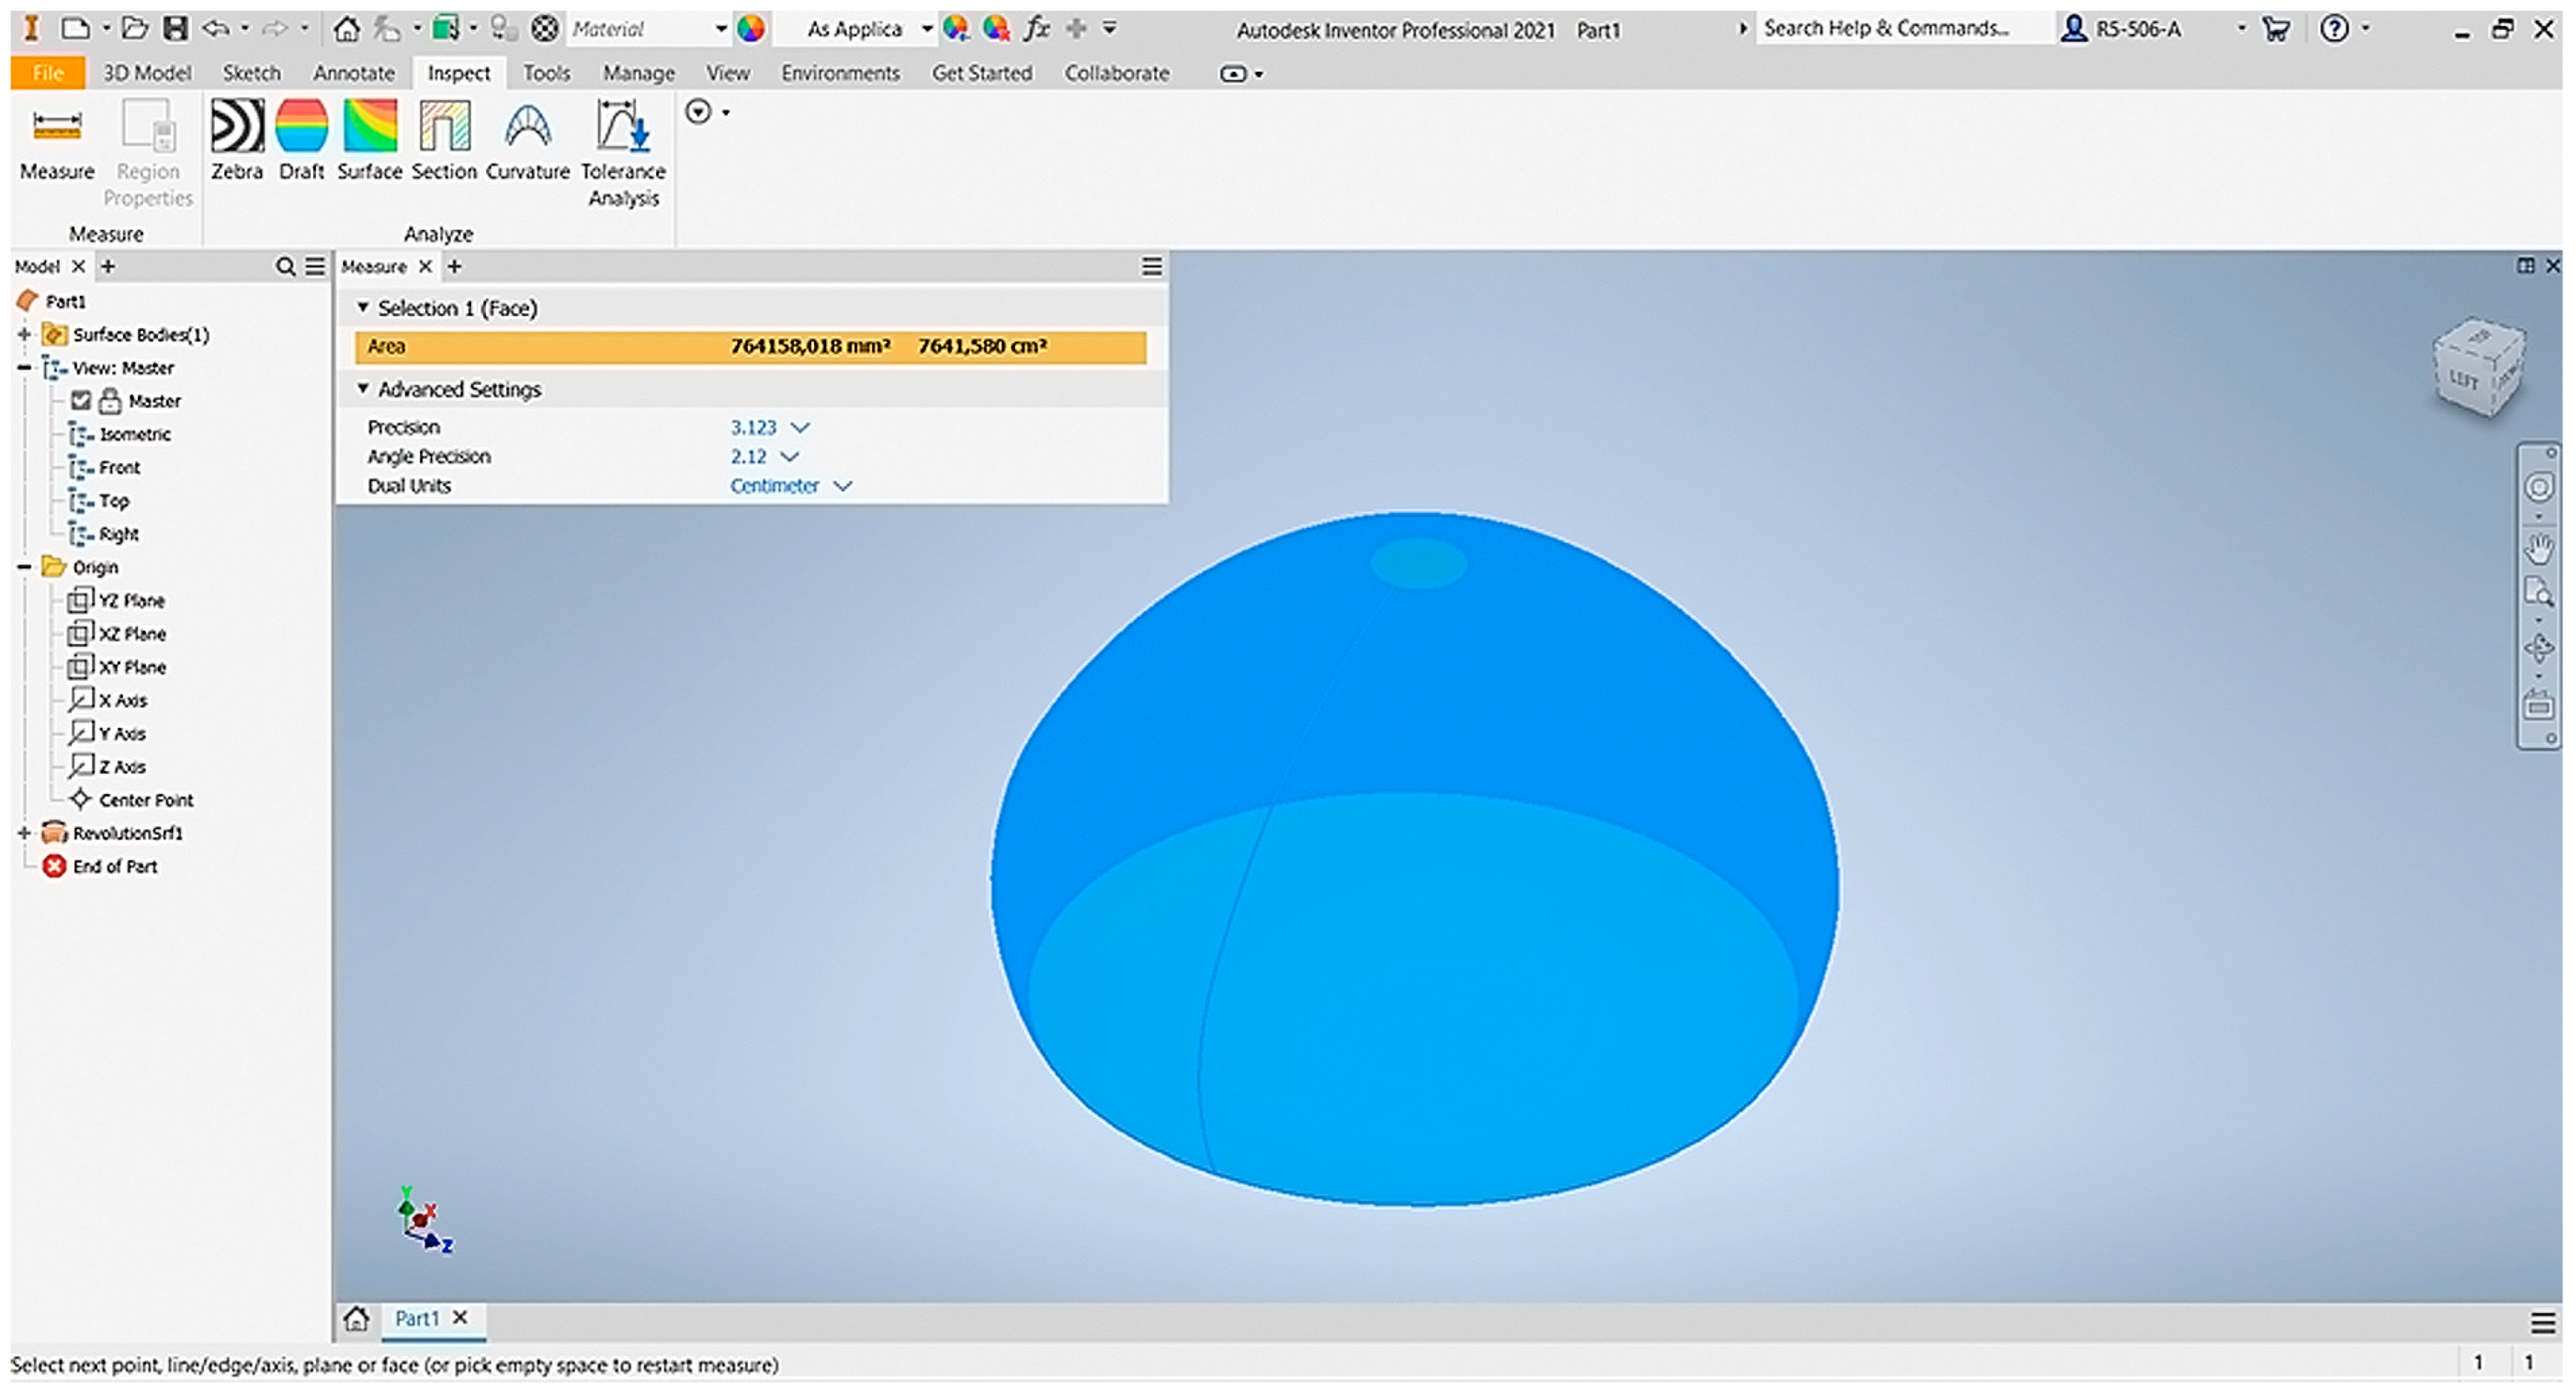The image size is (2576, 1393).
Task: Start Tolerance Analysis
Action: [x=622, y=150]
